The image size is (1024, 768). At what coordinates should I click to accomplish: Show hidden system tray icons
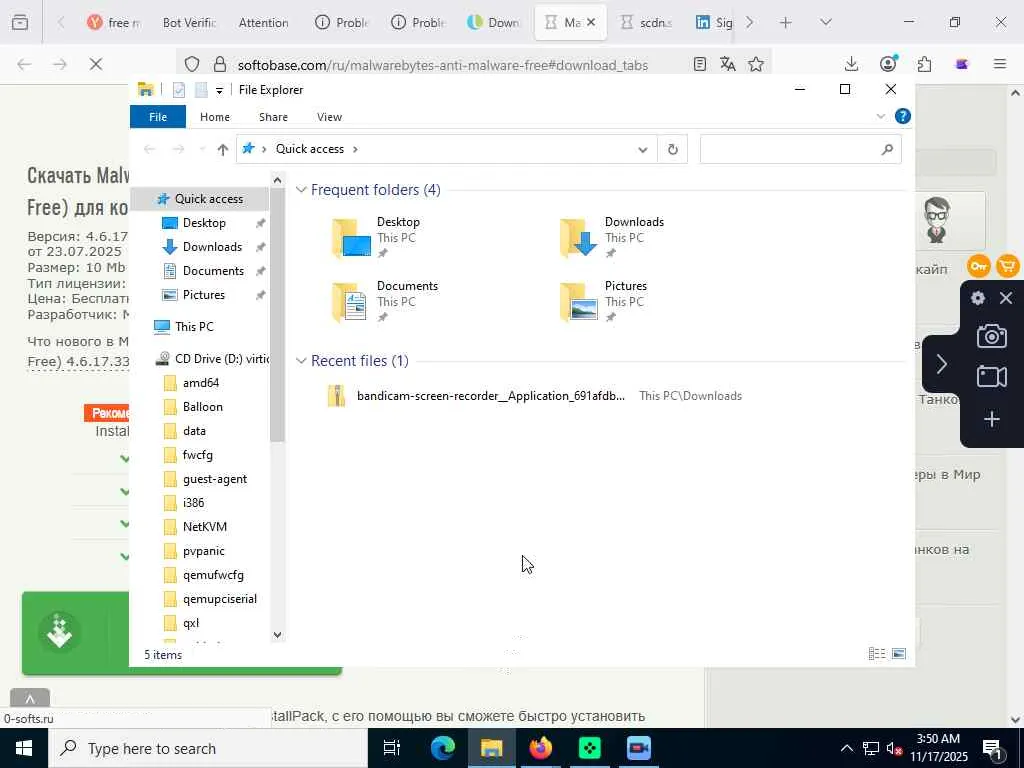[846, 748]
